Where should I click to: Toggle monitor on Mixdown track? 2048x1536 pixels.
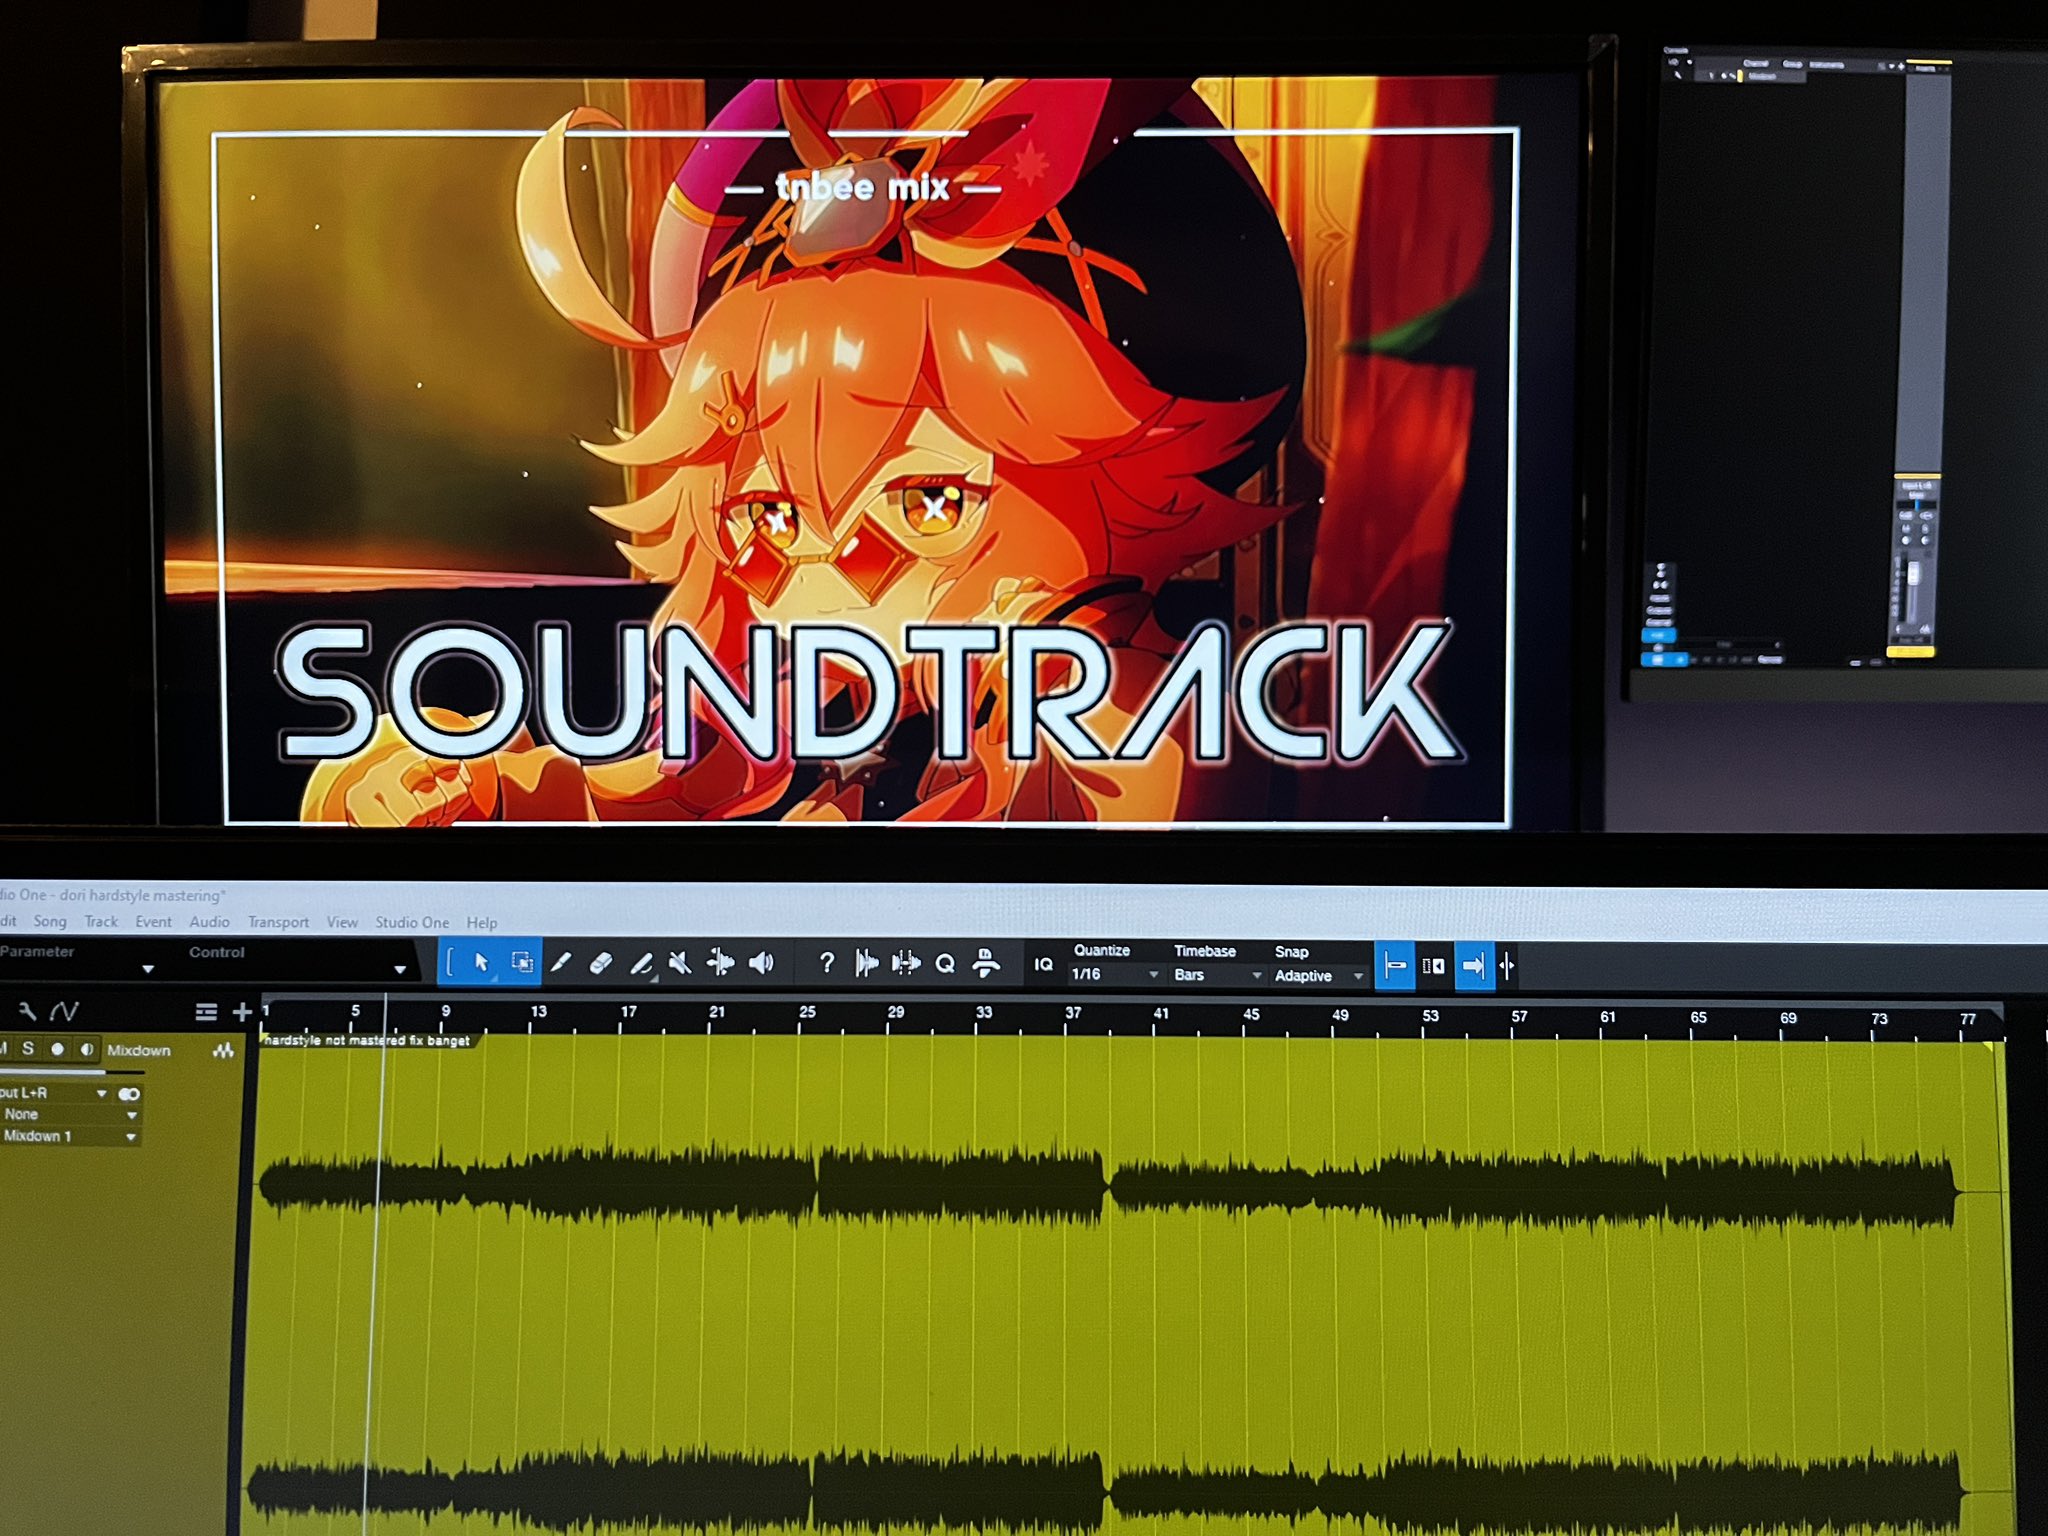click(x=88, y=1049)
